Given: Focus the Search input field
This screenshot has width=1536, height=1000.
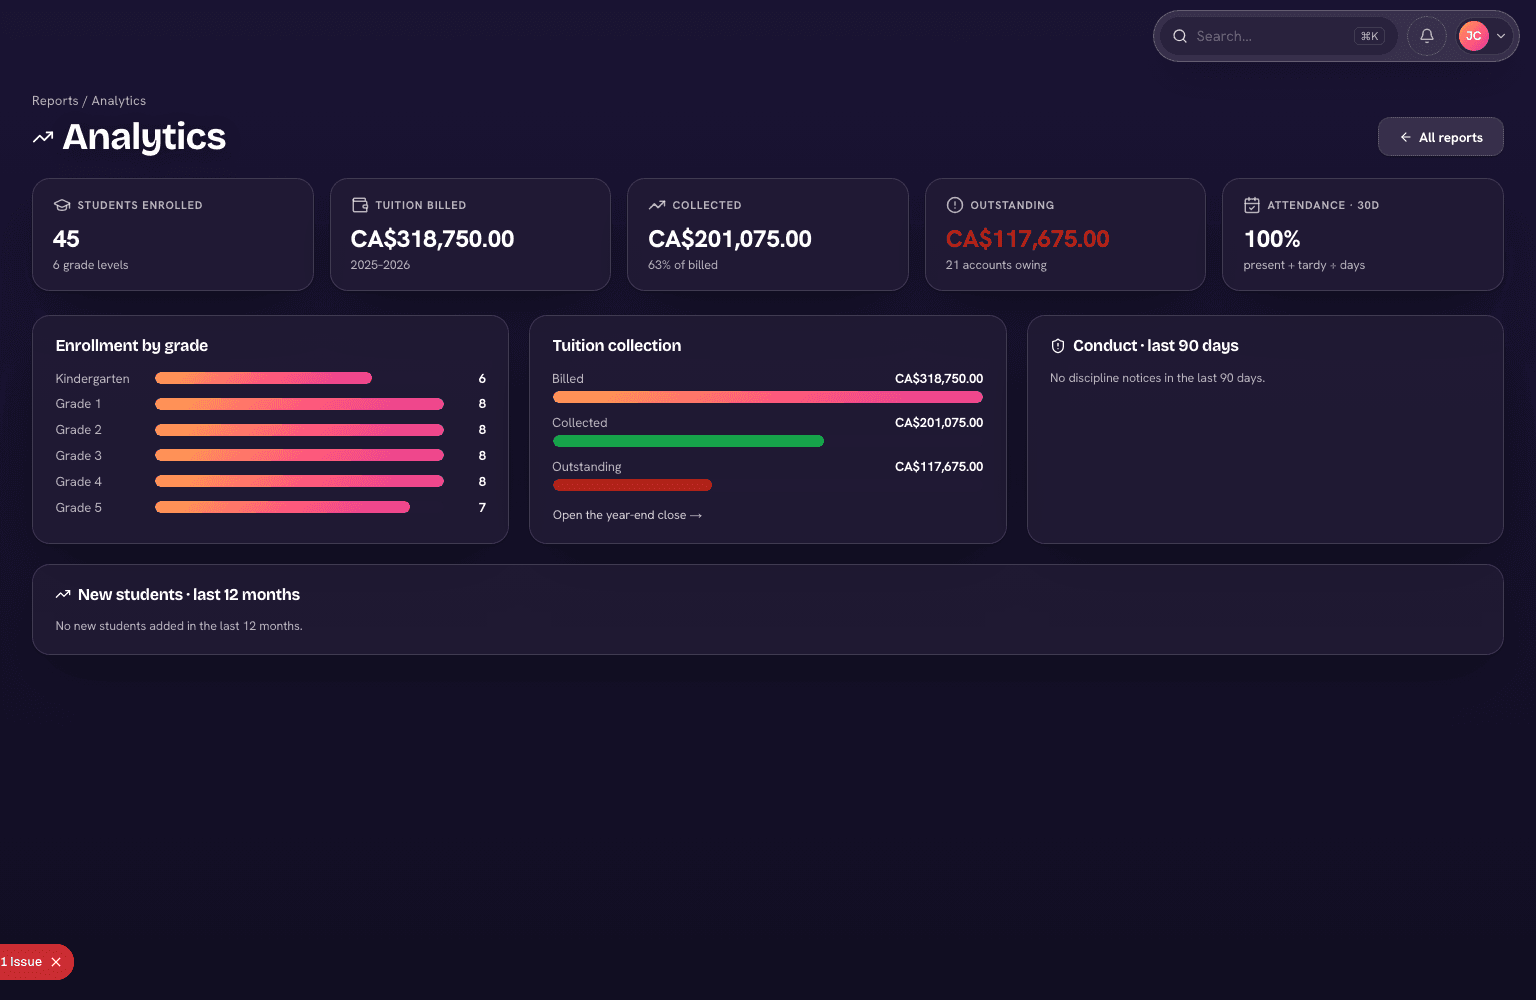Looking at the screenshot, I should coord(1277,36).
